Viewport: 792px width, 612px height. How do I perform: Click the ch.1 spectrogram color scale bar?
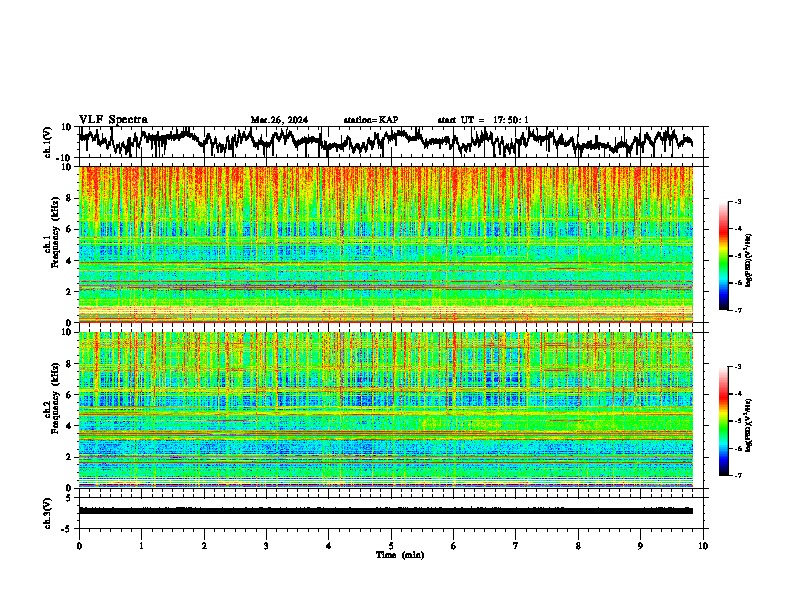(723, 256)
